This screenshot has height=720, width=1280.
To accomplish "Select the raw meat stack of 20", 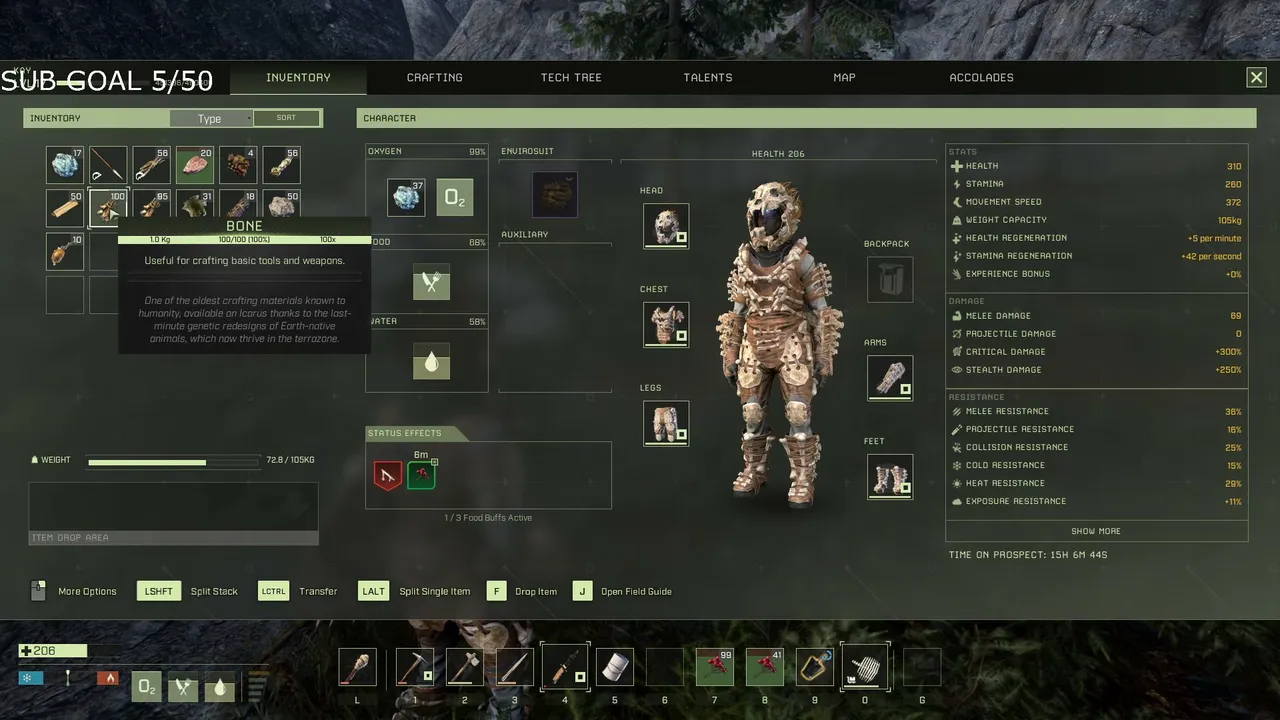I will point(194,165).
